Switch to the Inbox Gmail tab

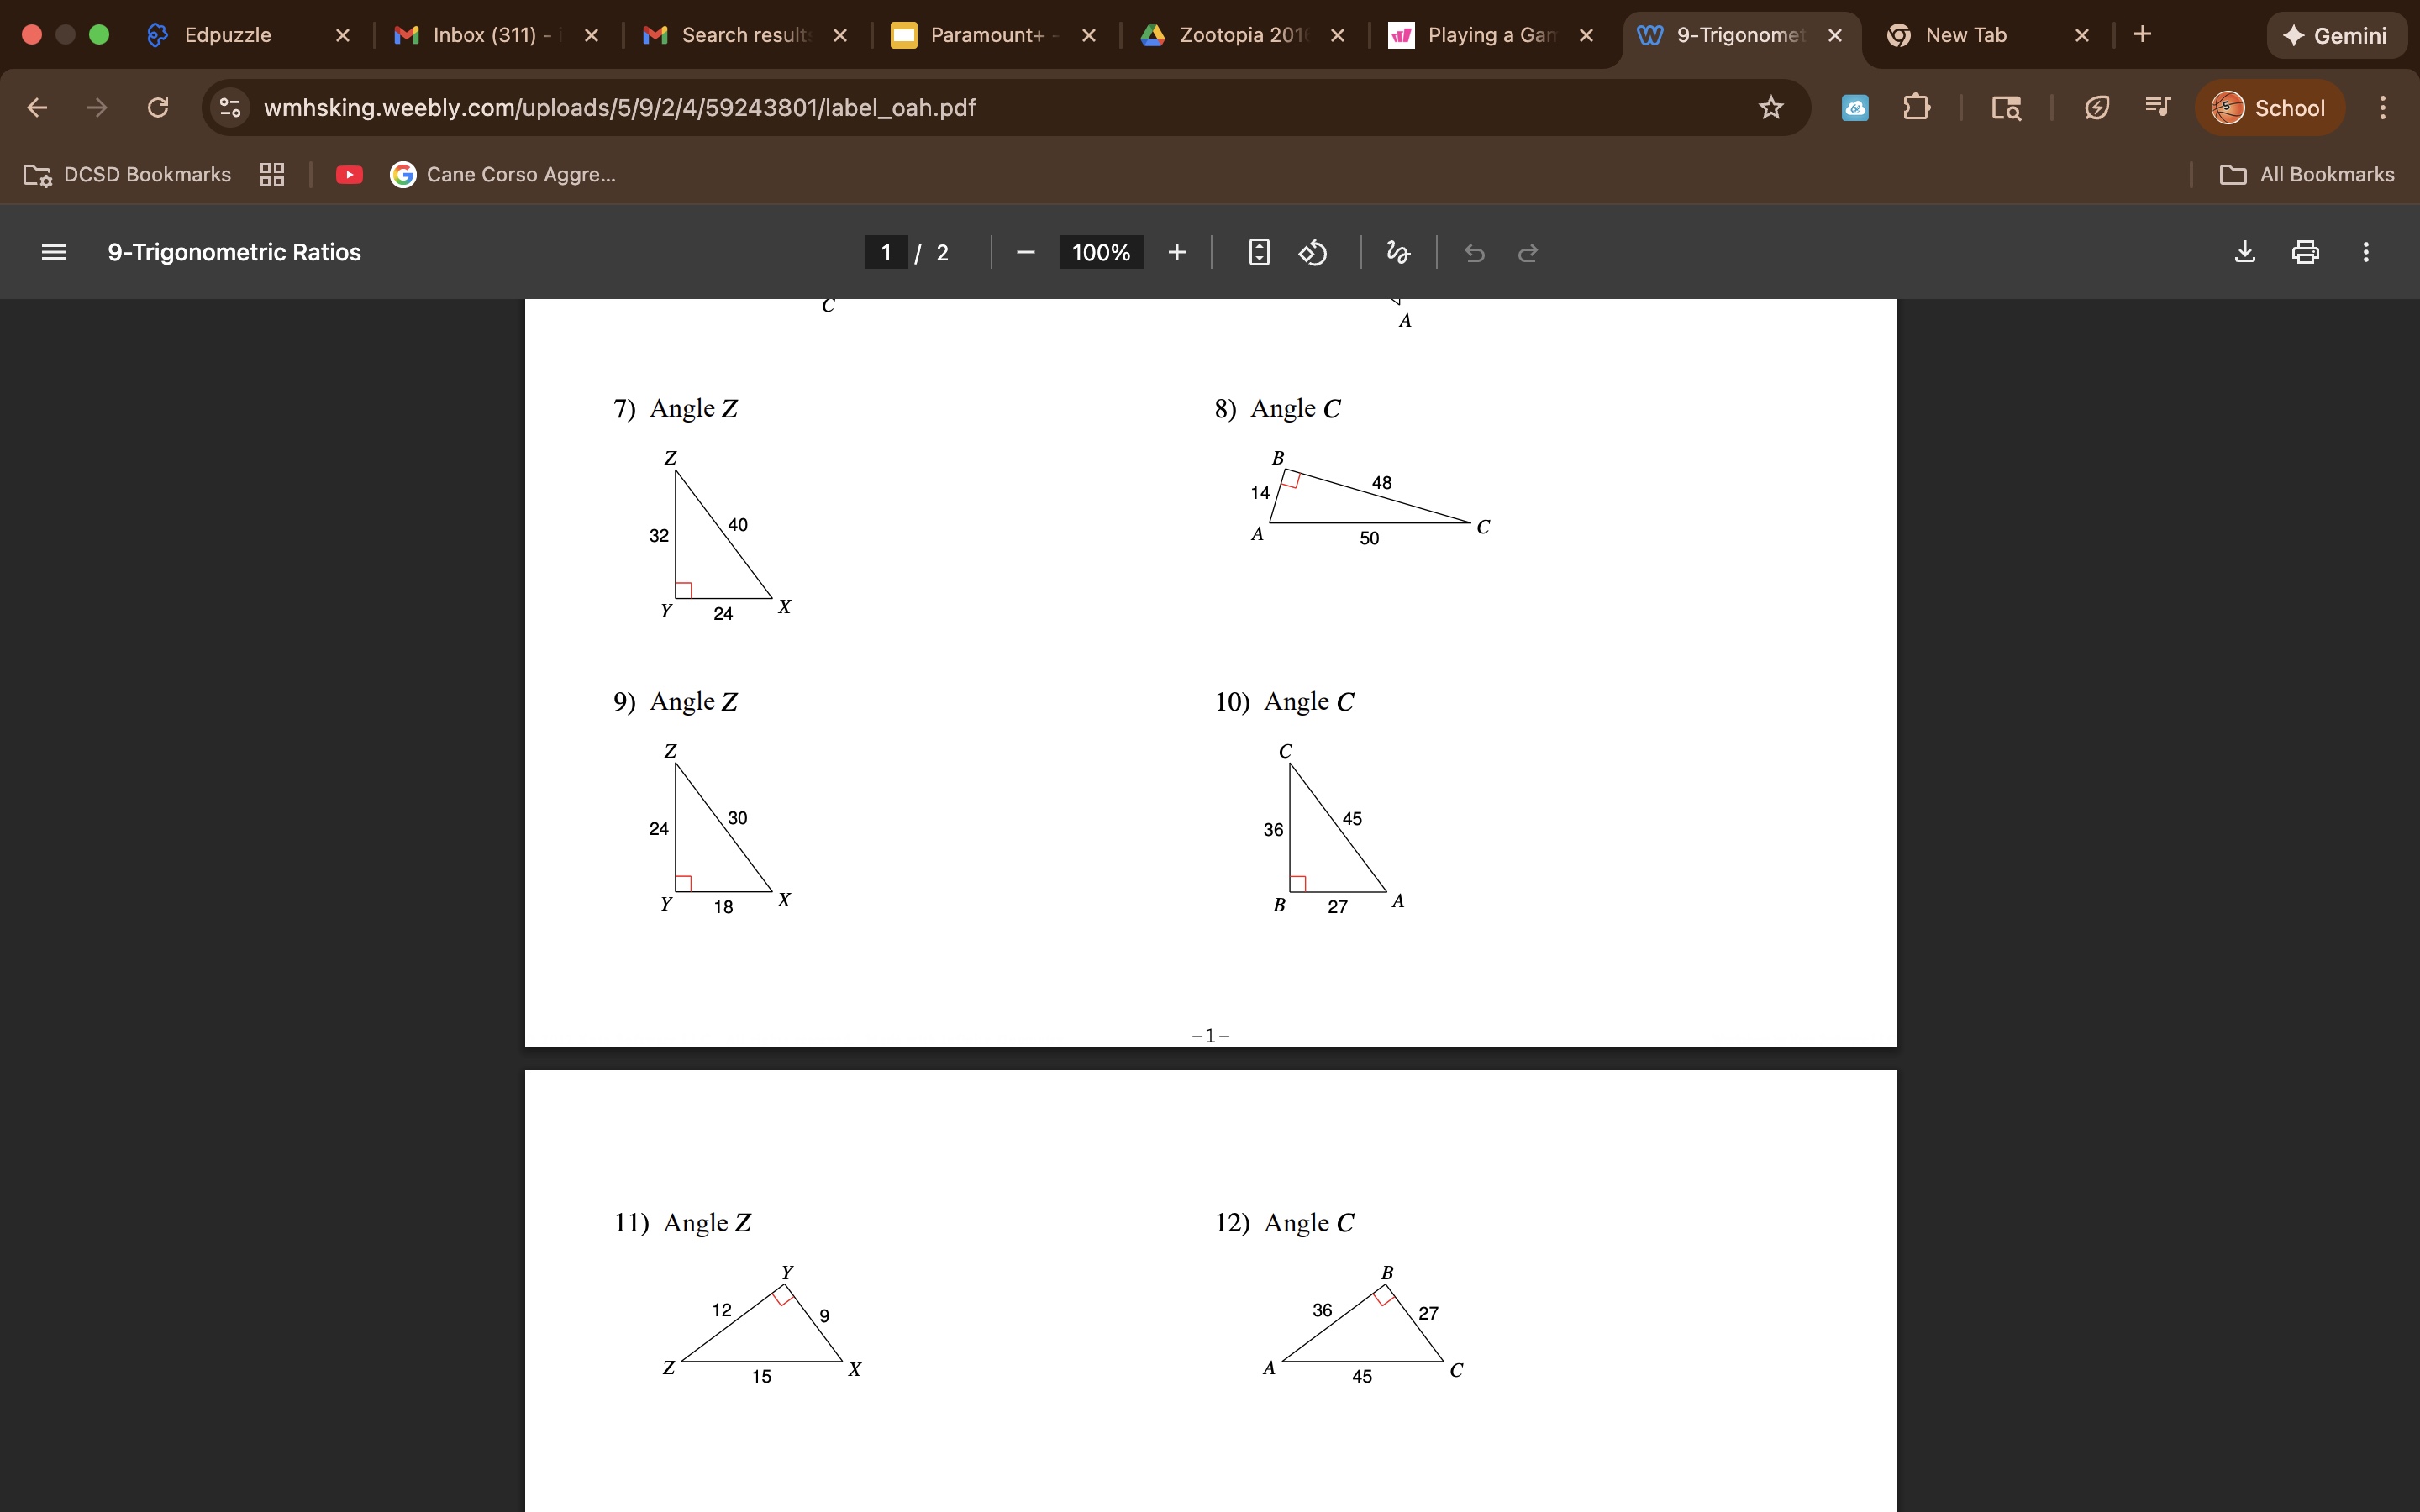480,35
